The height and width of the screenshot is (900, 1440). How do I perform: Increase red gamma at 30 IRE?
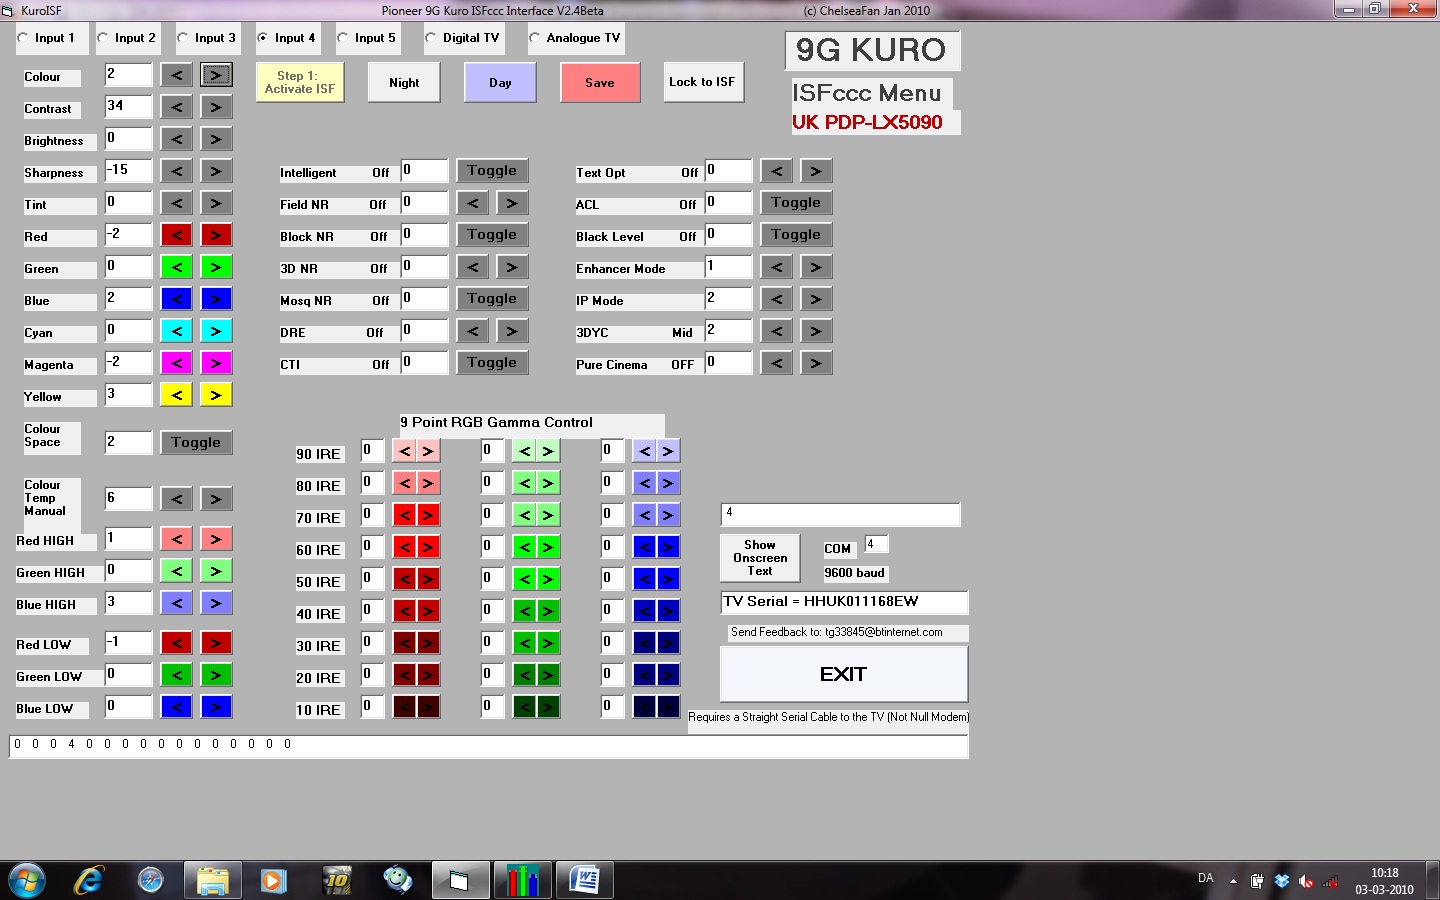(428, 643)
